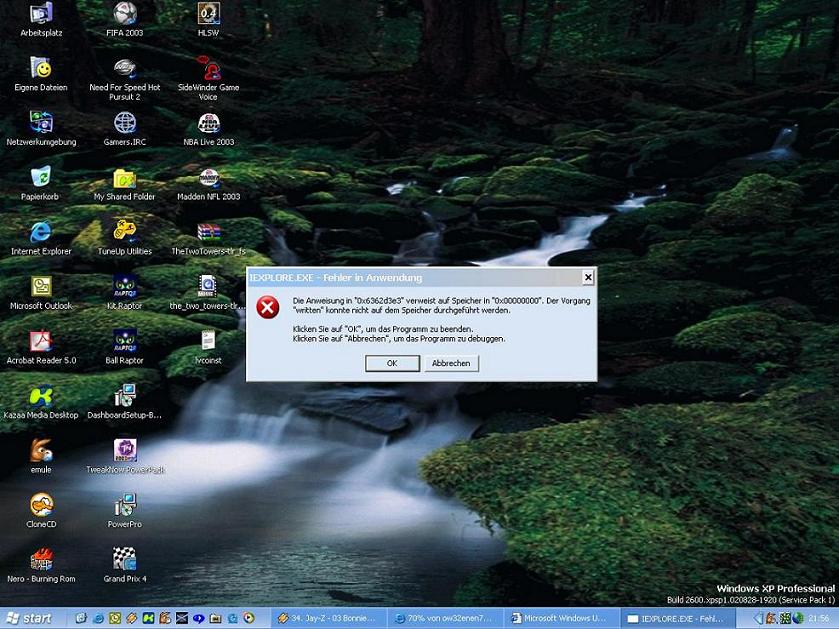
Task: Launch Windows Media Player from quick launch
Action: coord(249,618)
